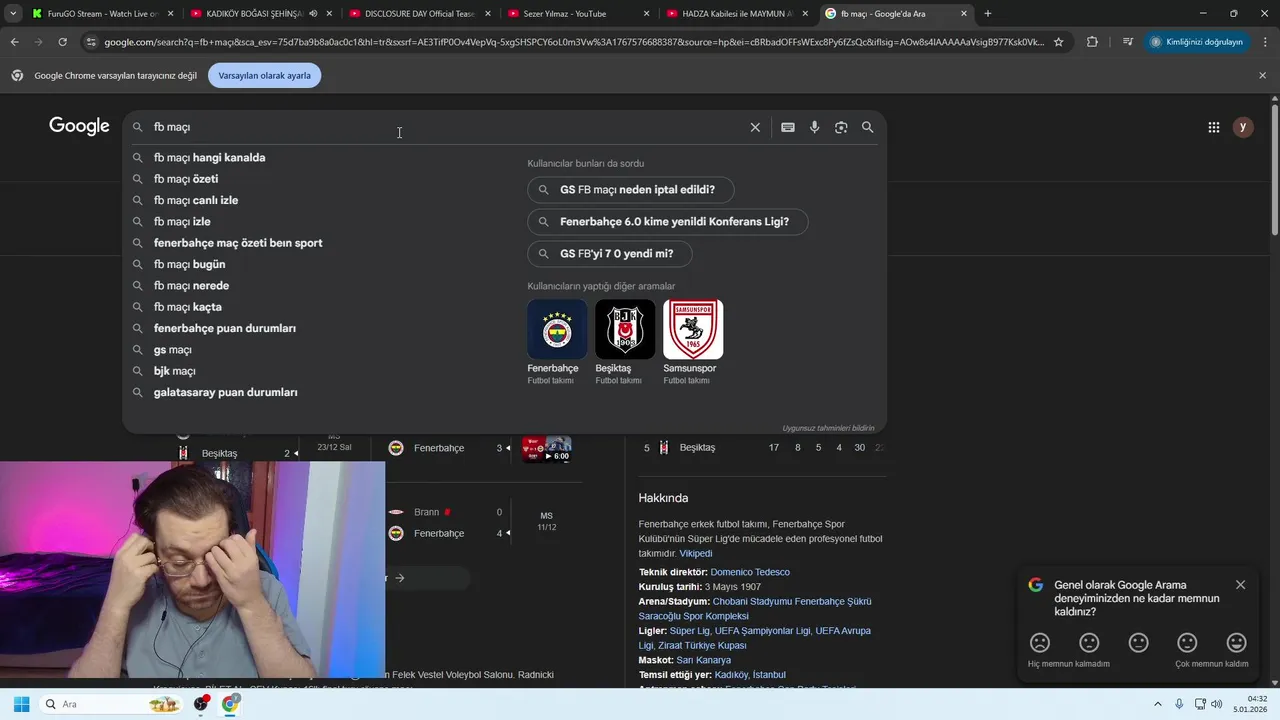
Task: Open volume control in system tray
Action: [x=1216, y=704]
